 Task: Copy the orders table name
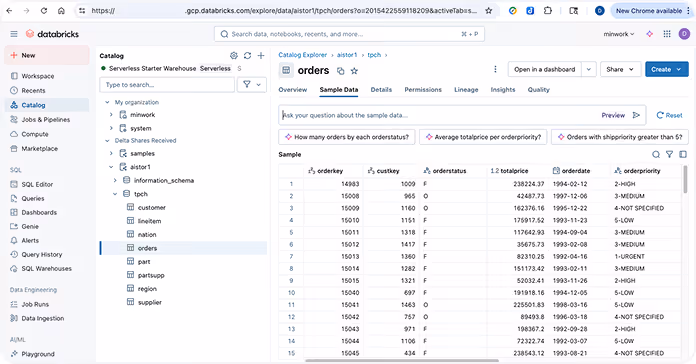340,71
